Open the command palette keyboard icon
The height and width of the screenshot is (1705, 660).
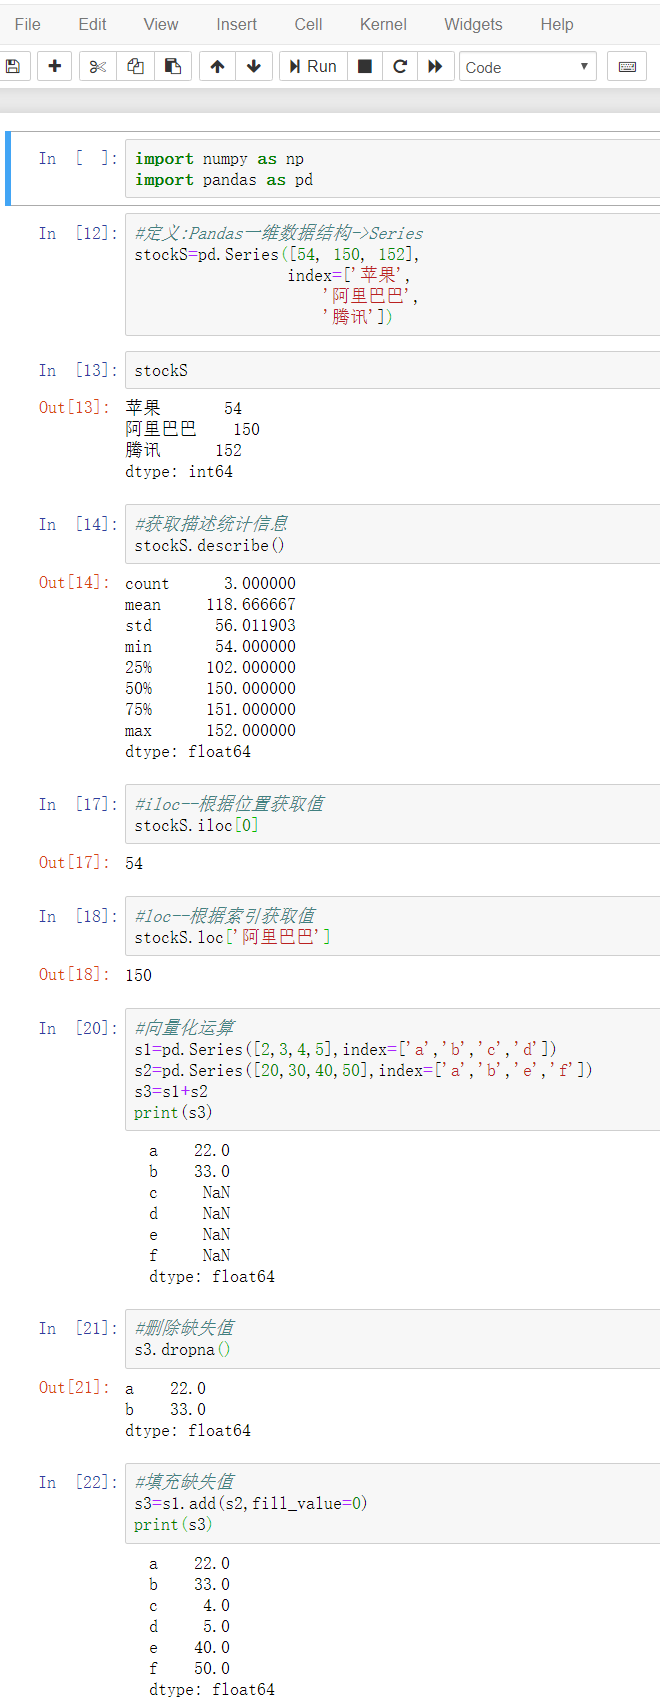(x=627, y=66)
